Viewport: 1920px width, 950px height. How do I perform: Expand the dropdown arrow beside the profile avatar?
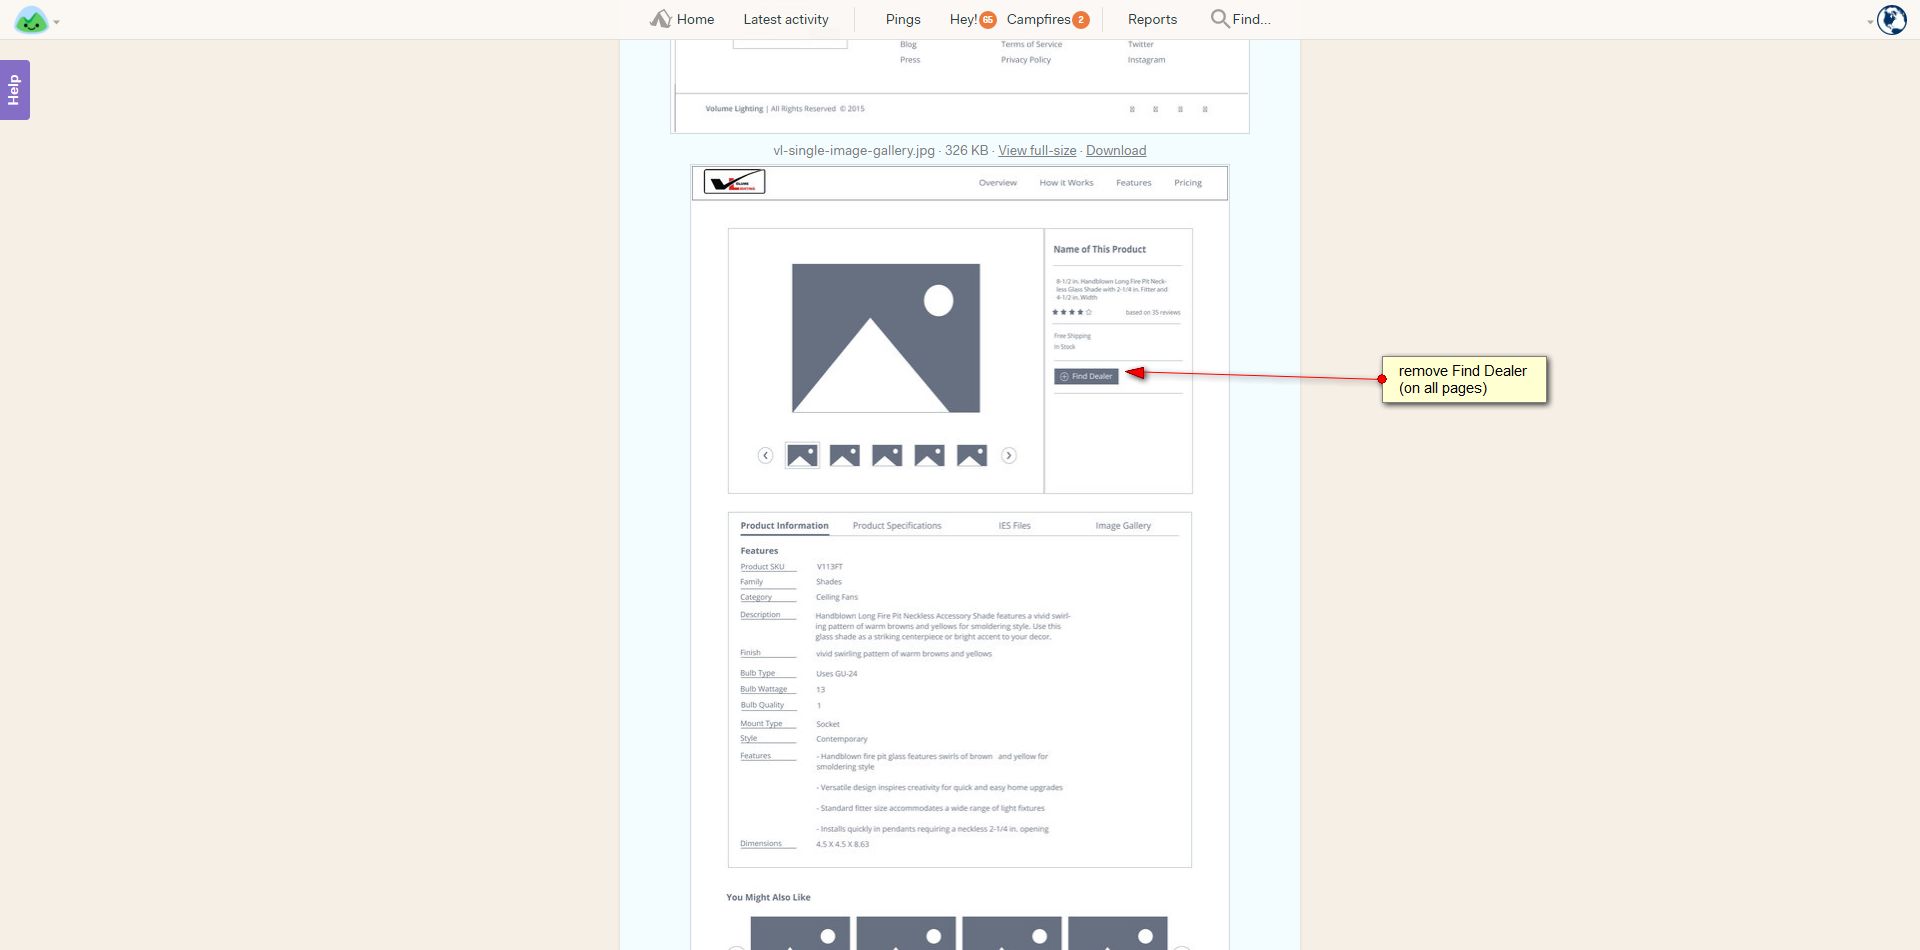click(x=1870, y=22)
